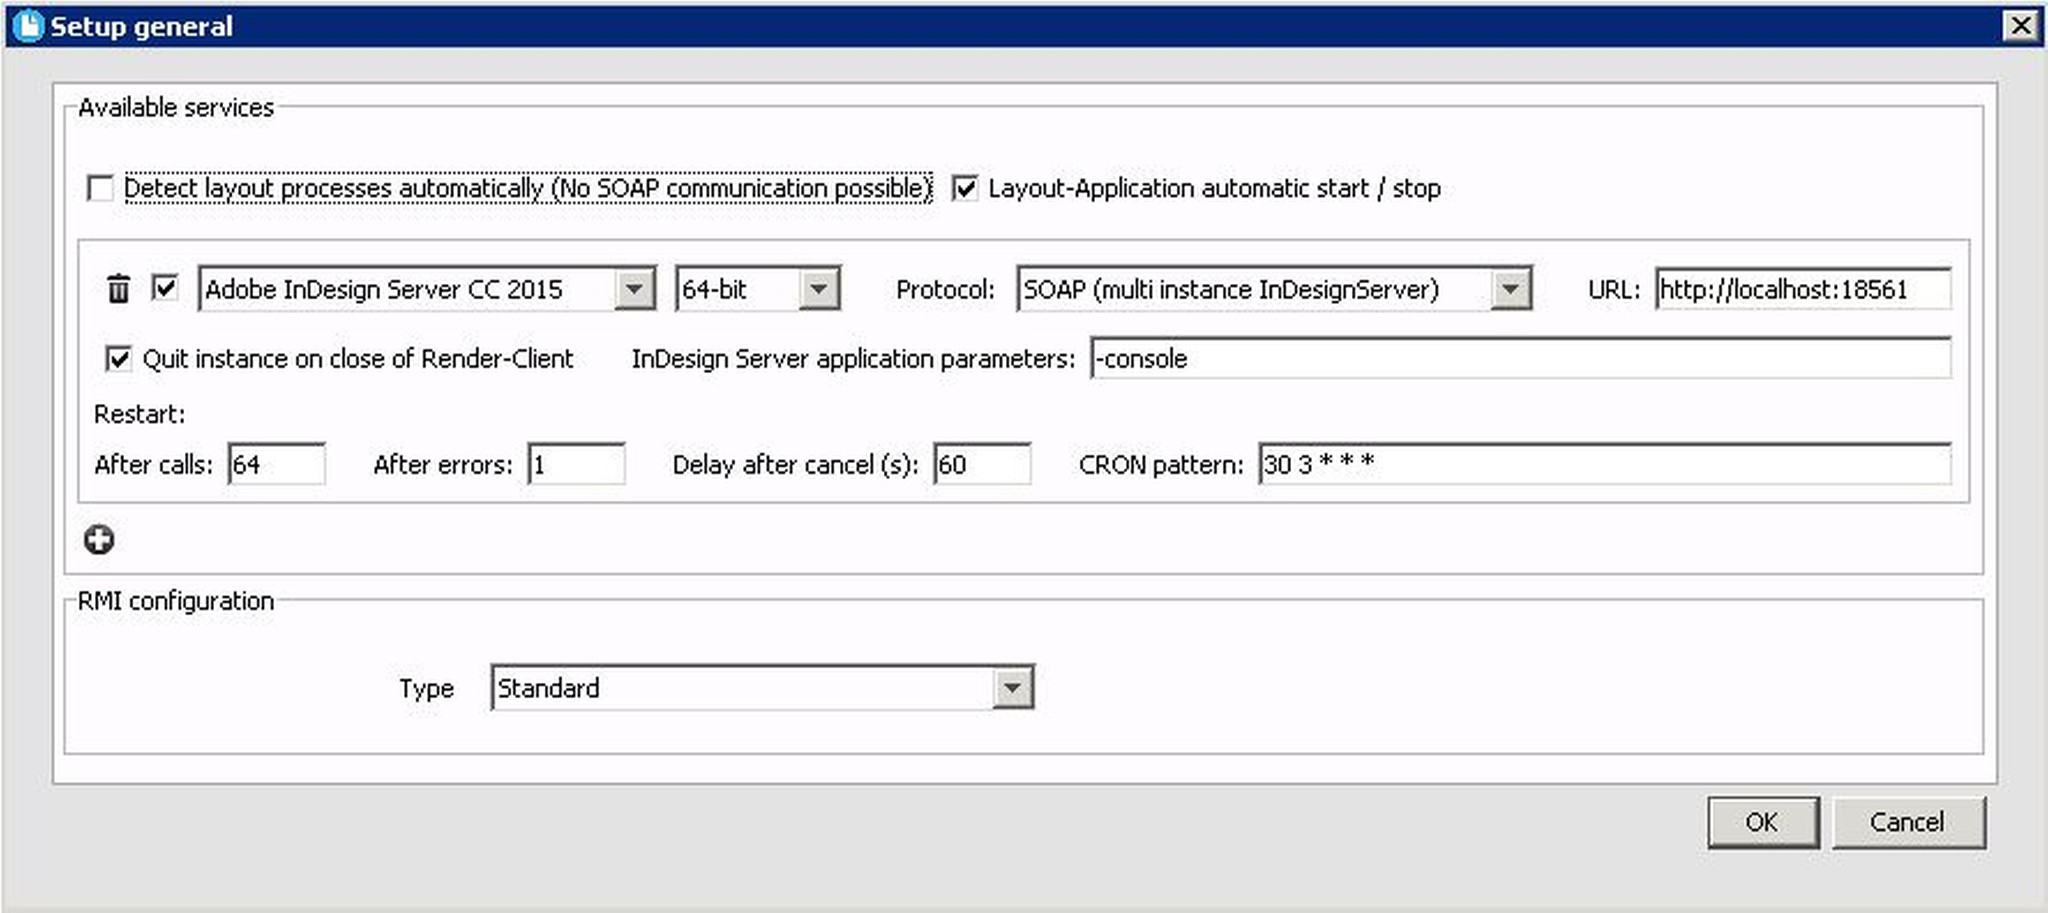Focus the InDesign Server application parameters field
Viewport: 2048px width, 913px height.
point(1520,359)
